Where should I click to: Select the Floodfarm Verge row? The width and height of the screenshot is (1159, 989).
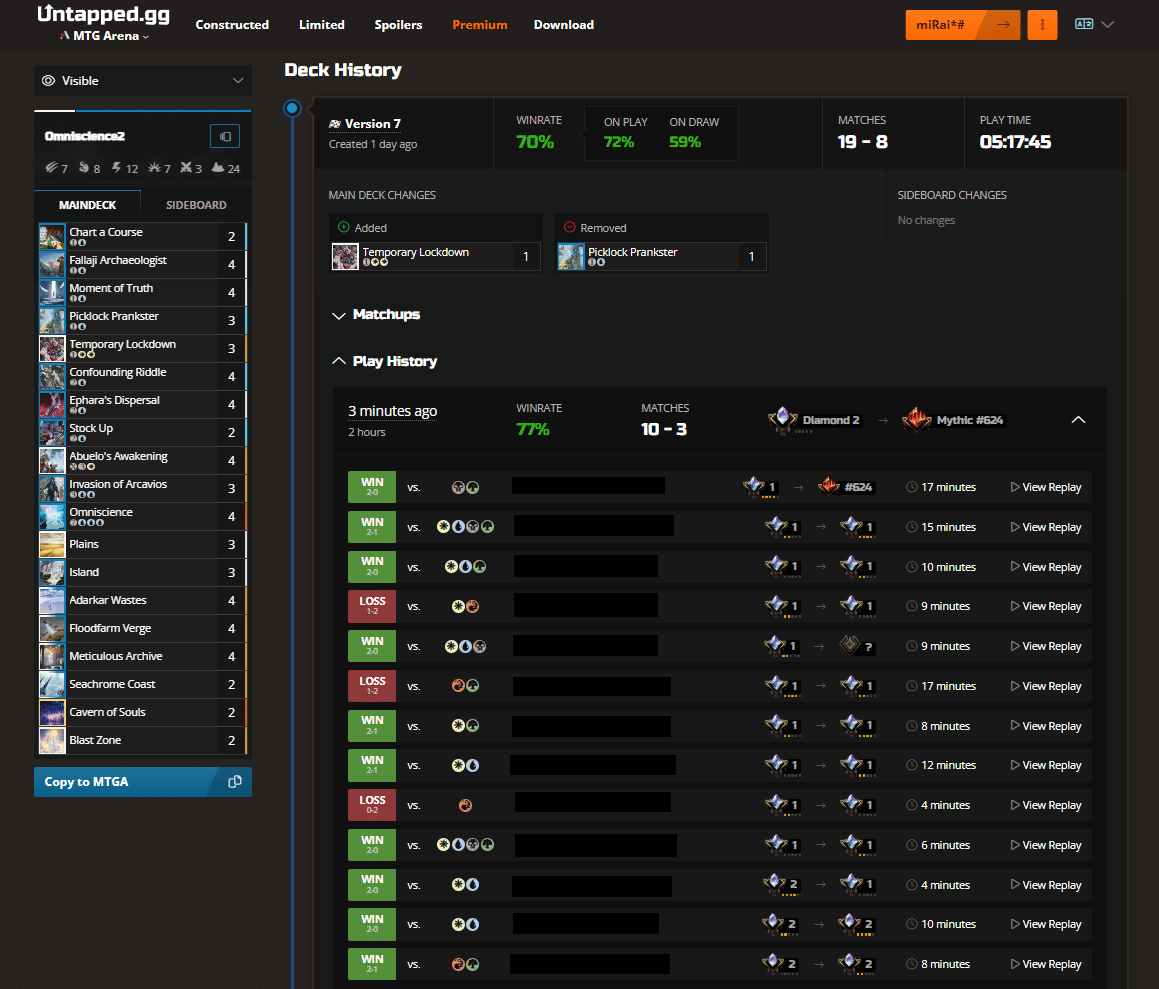pyautogui.click(x=142, y=629)
